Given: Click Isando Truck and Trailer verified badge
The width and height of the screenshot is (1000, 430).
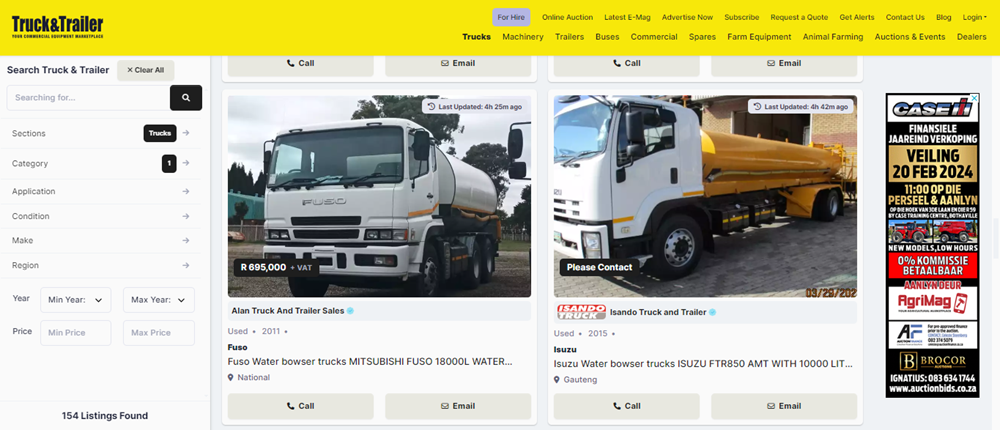Looking at the screenshot, I should pos(712,312).
